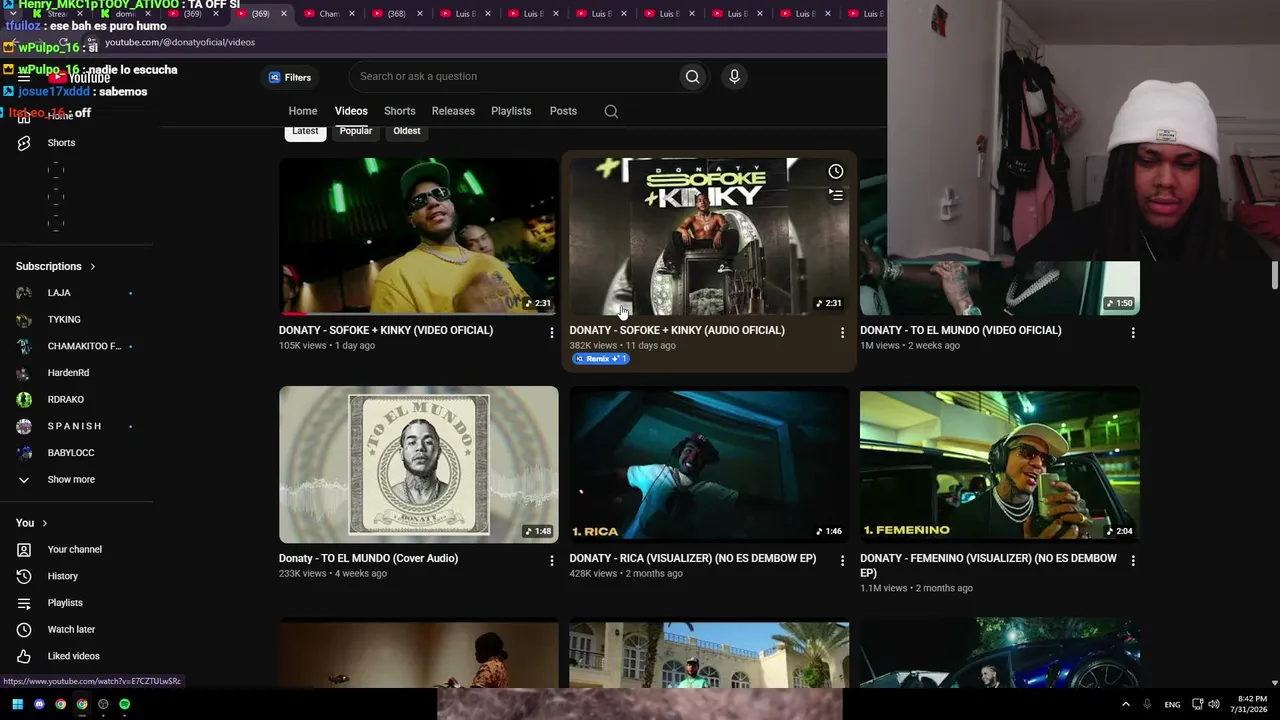Expand the You section chevron
This screenshot has height=720, width=1280.
coord(44,523)
